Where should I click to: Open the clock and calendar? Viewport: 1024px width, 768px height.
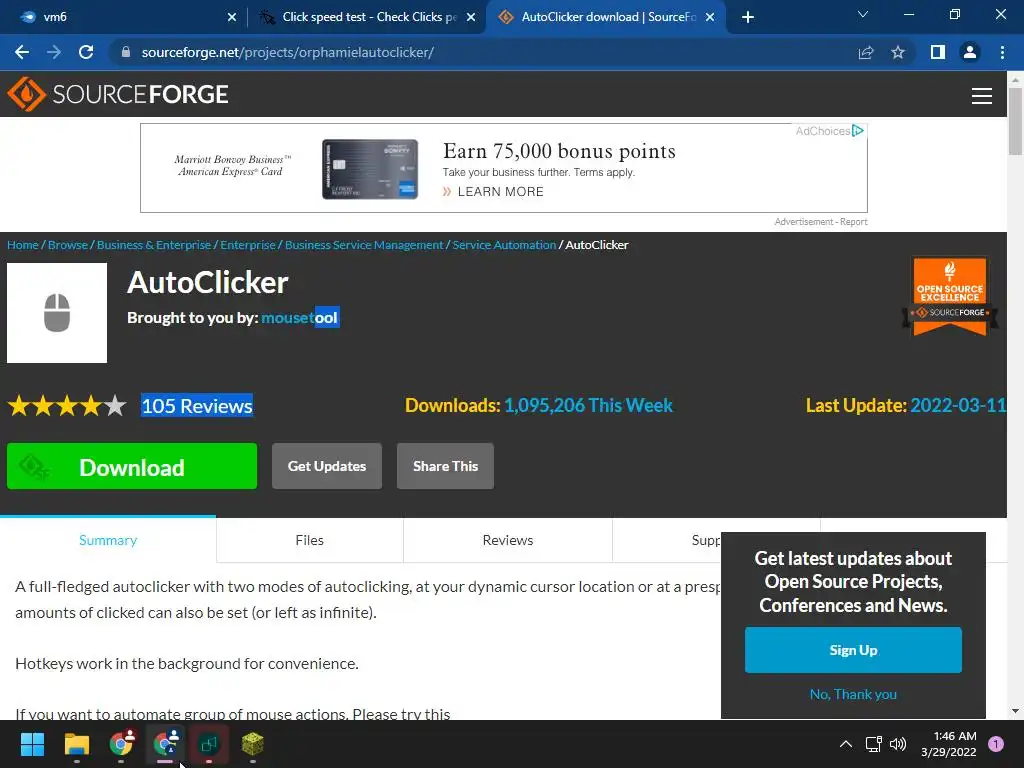[x=948, y=744]
